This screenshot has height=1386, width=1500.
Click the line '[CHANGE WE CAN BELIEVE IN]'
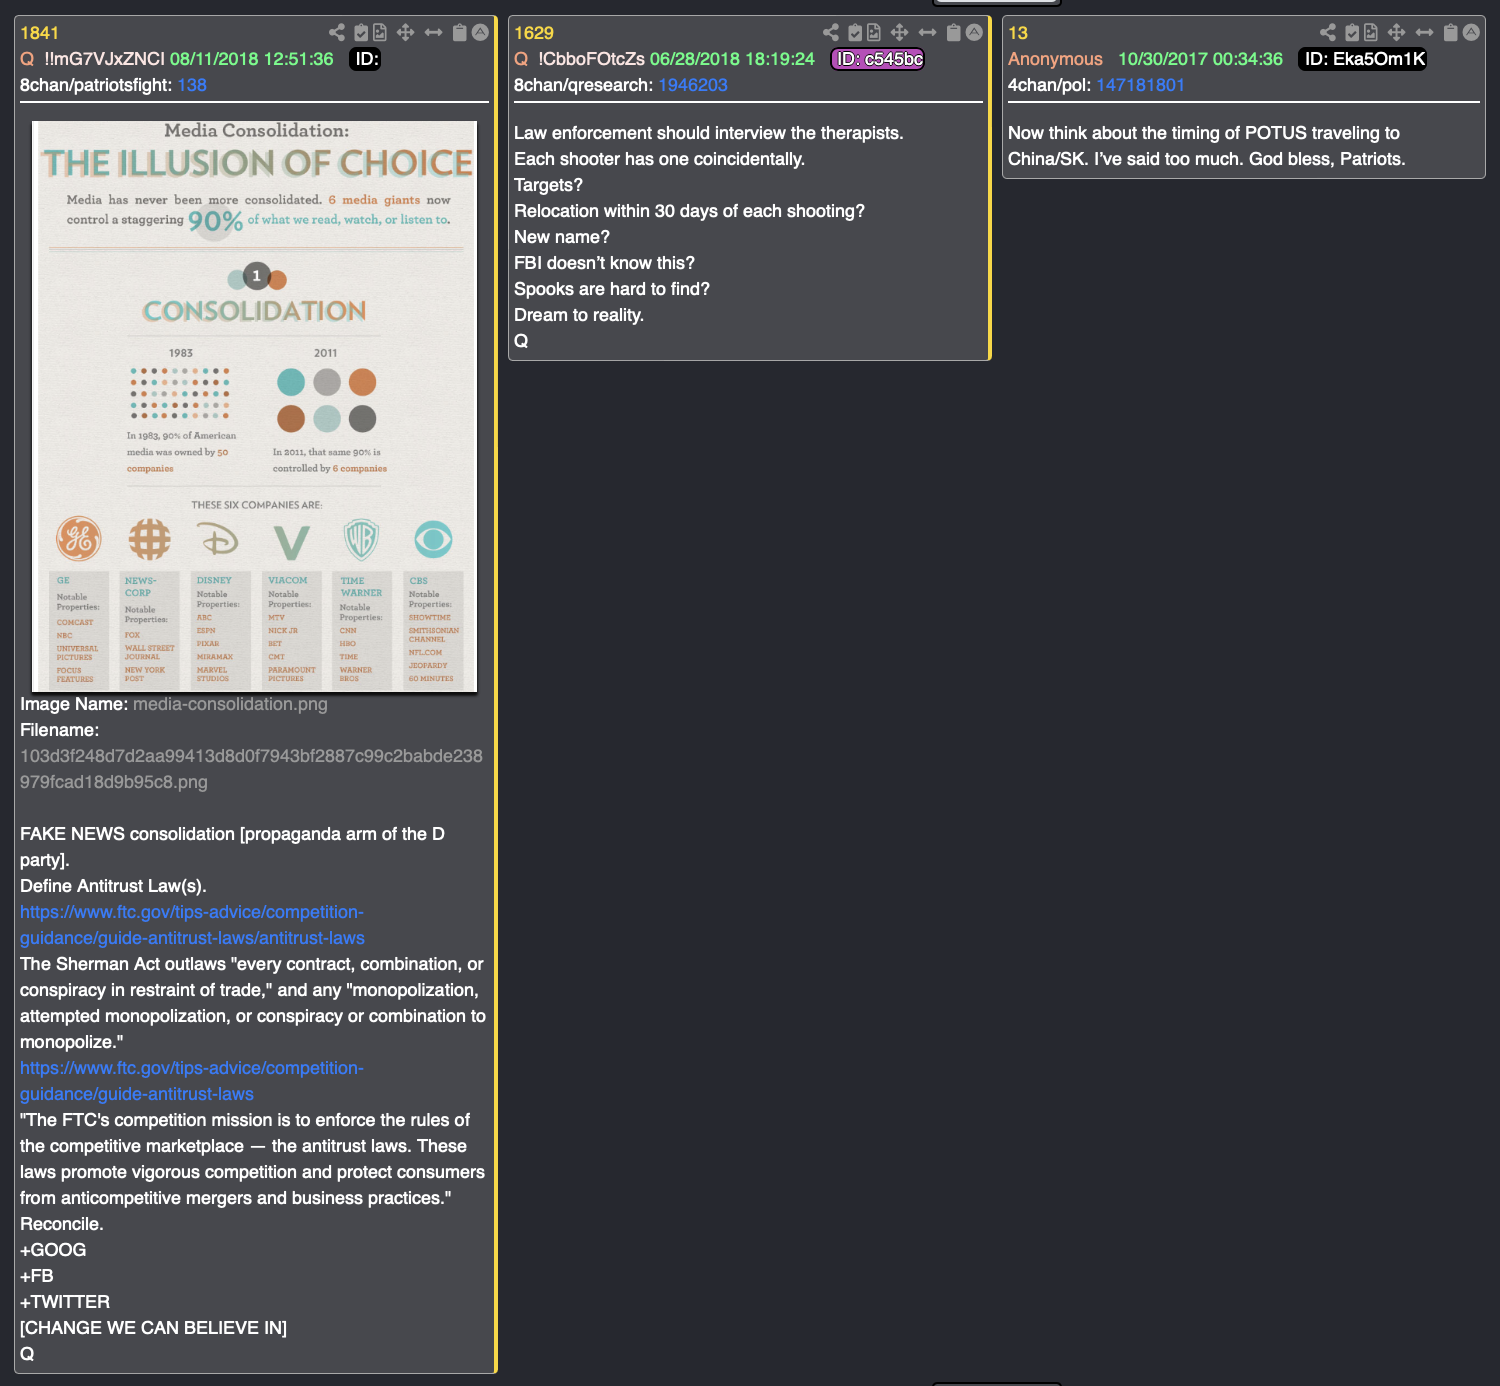pyautogui.click(x=153, y=1328)
